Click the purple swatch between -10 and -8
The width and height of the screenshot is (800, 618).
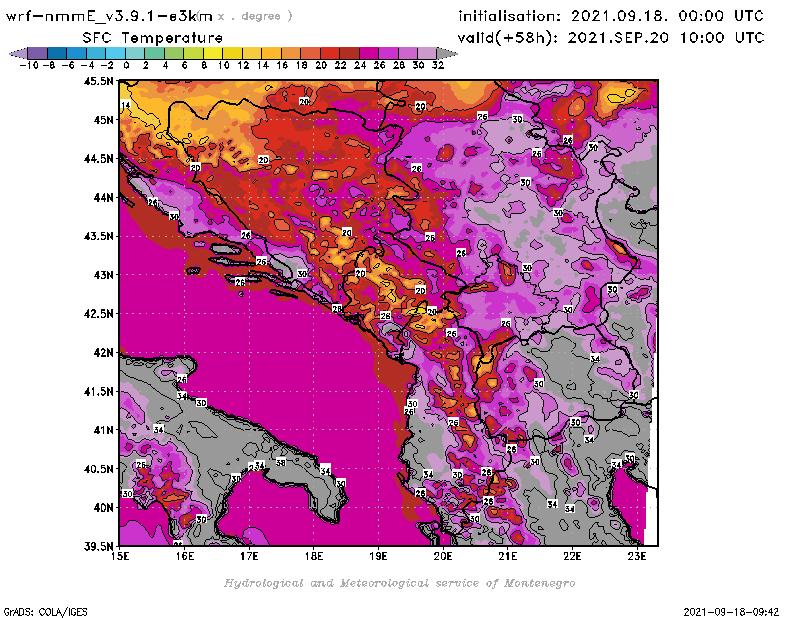pyautogui.click(x=38, y=53)
